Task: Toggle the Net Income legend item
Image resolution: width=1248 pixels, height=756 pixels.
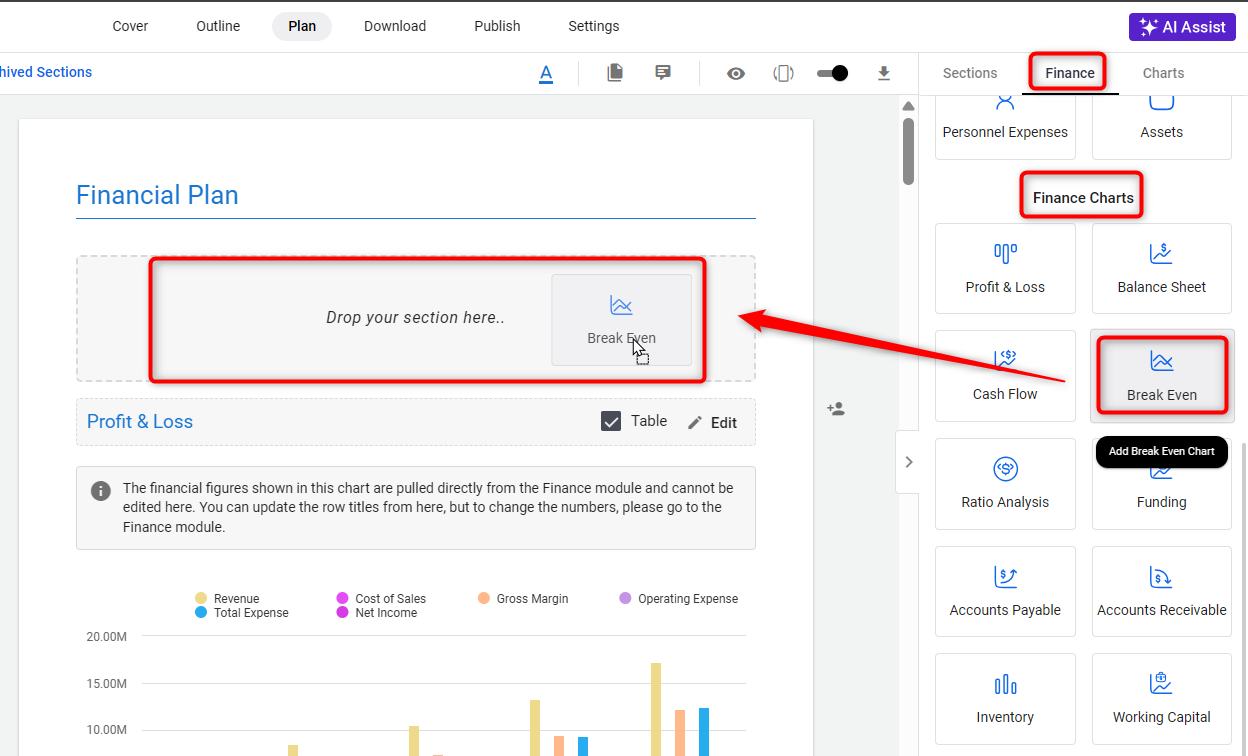Action: pos(377,613)
